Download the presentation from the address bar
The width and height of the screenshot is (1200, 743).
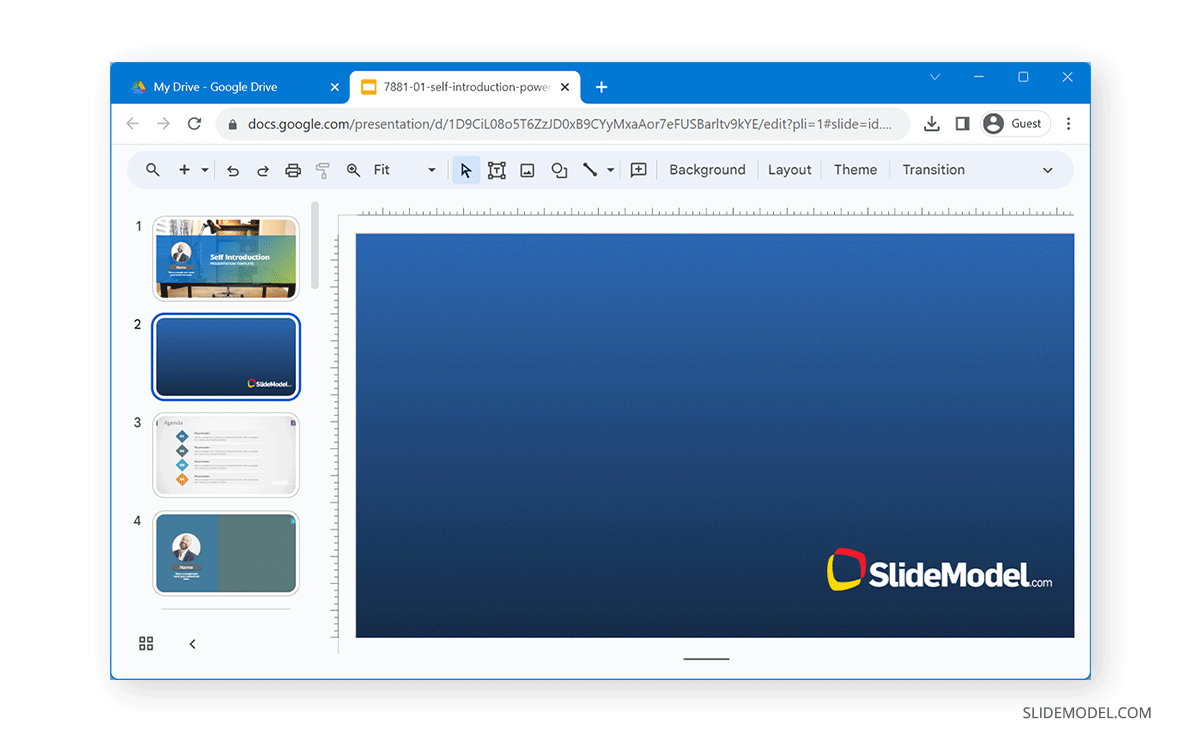931,123
